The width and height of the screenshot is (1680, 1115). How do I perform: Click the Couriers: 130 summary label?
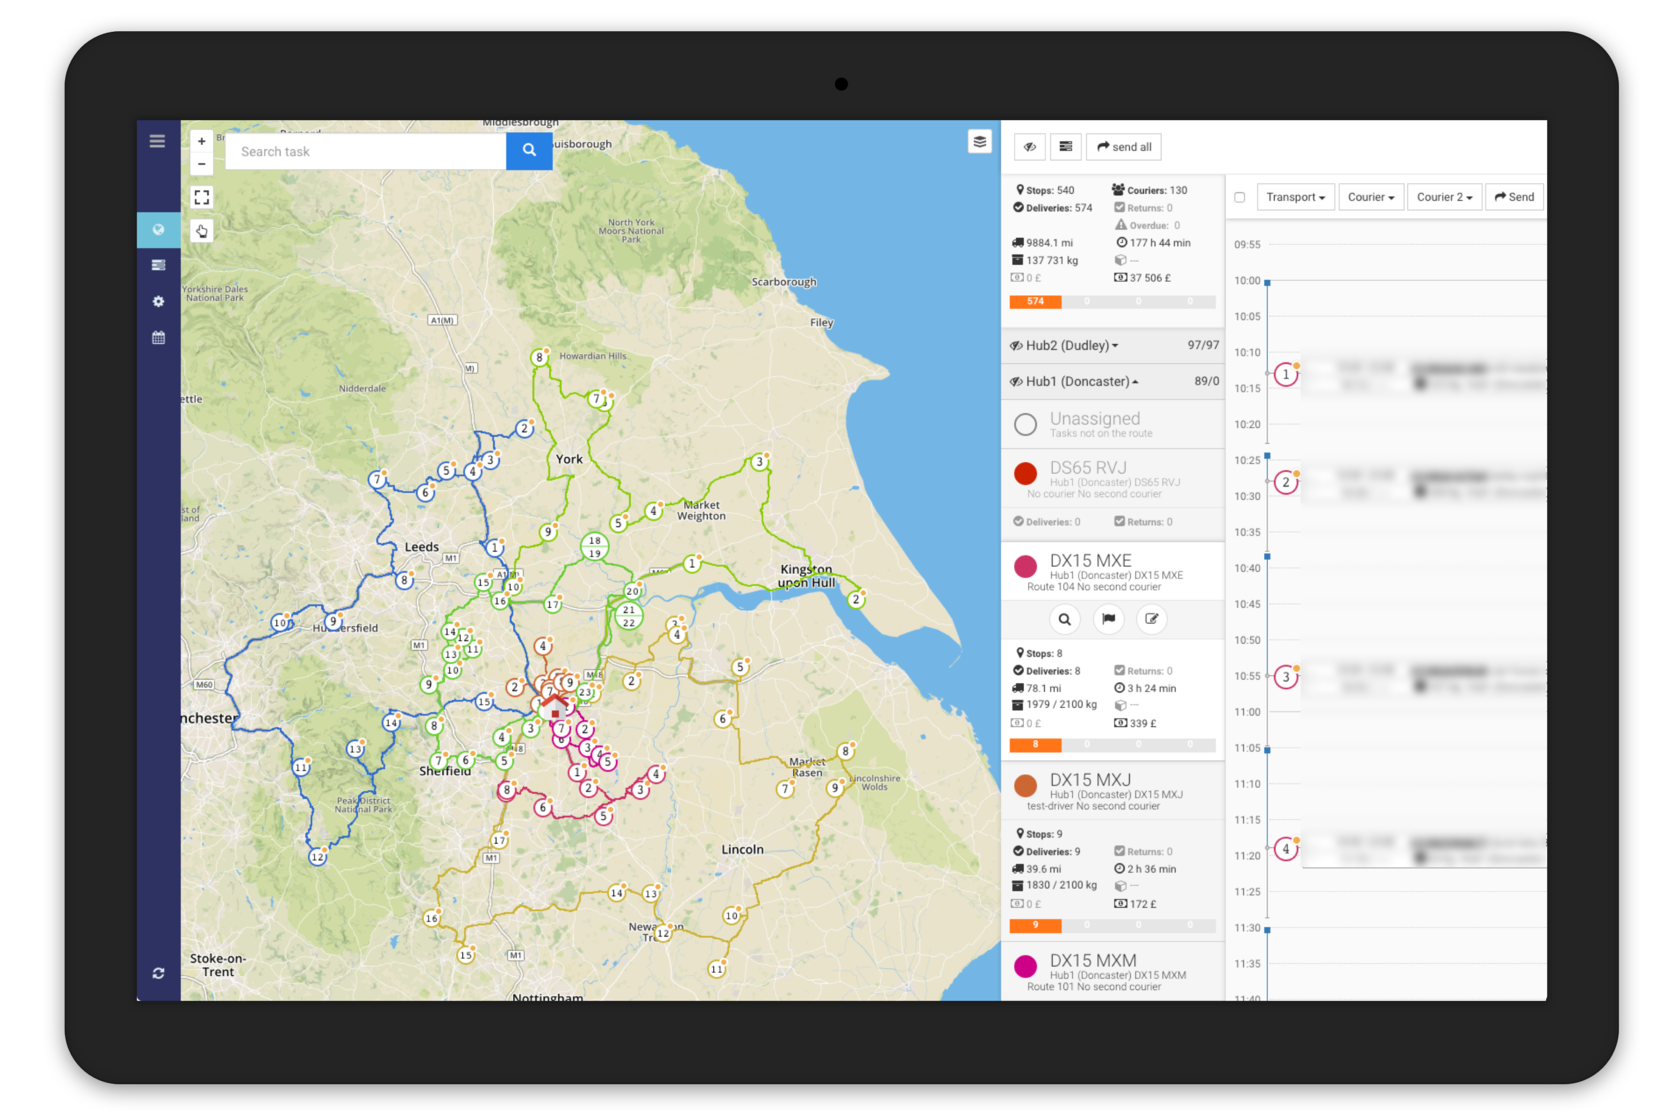(x=1150, y=190)
